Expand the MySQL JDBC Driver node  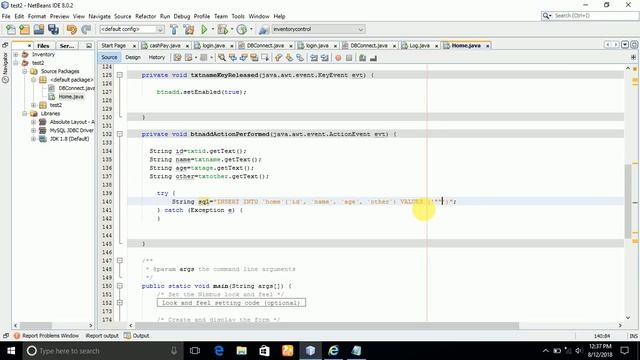(x=33, y=130)
